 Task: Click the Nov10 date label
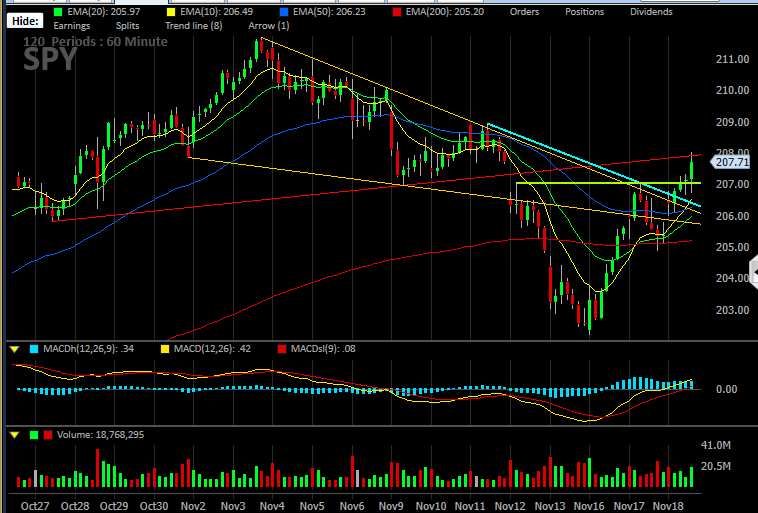click(431, 506)
